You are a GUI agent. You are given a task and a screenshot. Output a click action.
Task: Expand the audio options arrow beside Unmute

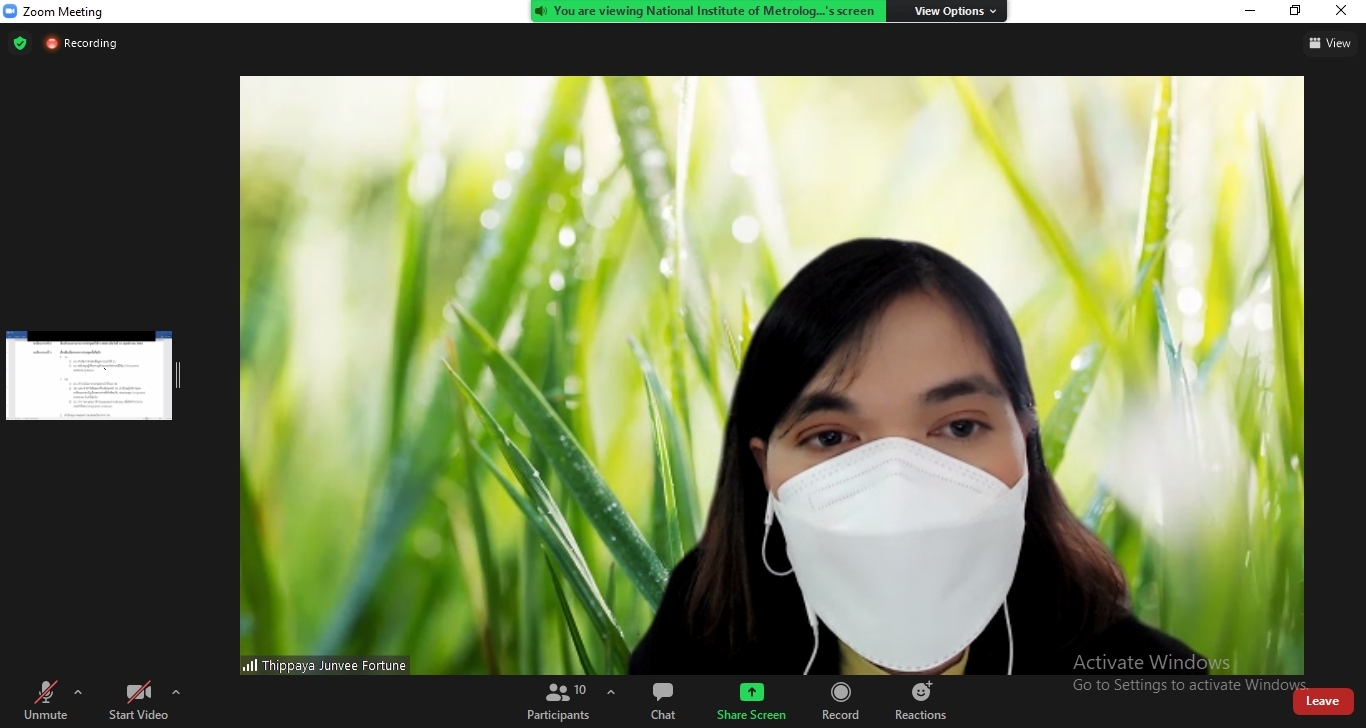tap(78, 692)
